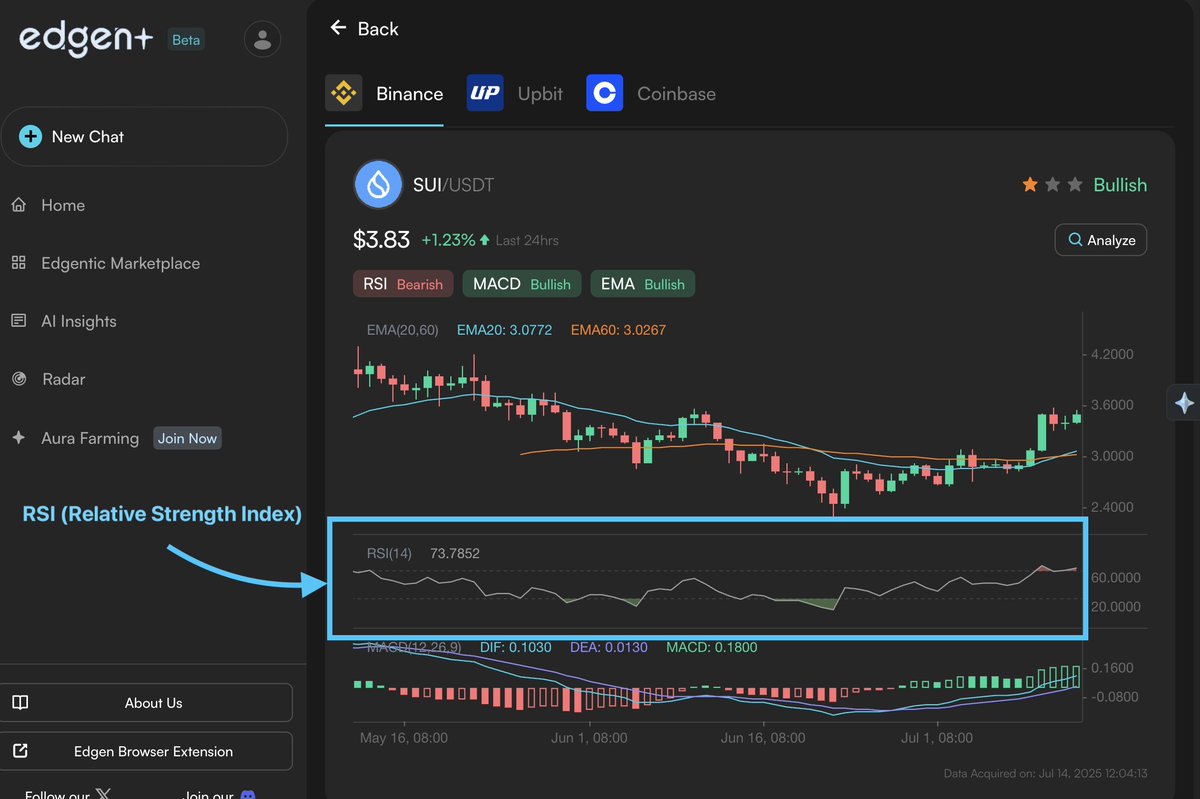Click the Home house icon
The width and height of the screenshot is (1200, 799).
[x=18, y=205]
